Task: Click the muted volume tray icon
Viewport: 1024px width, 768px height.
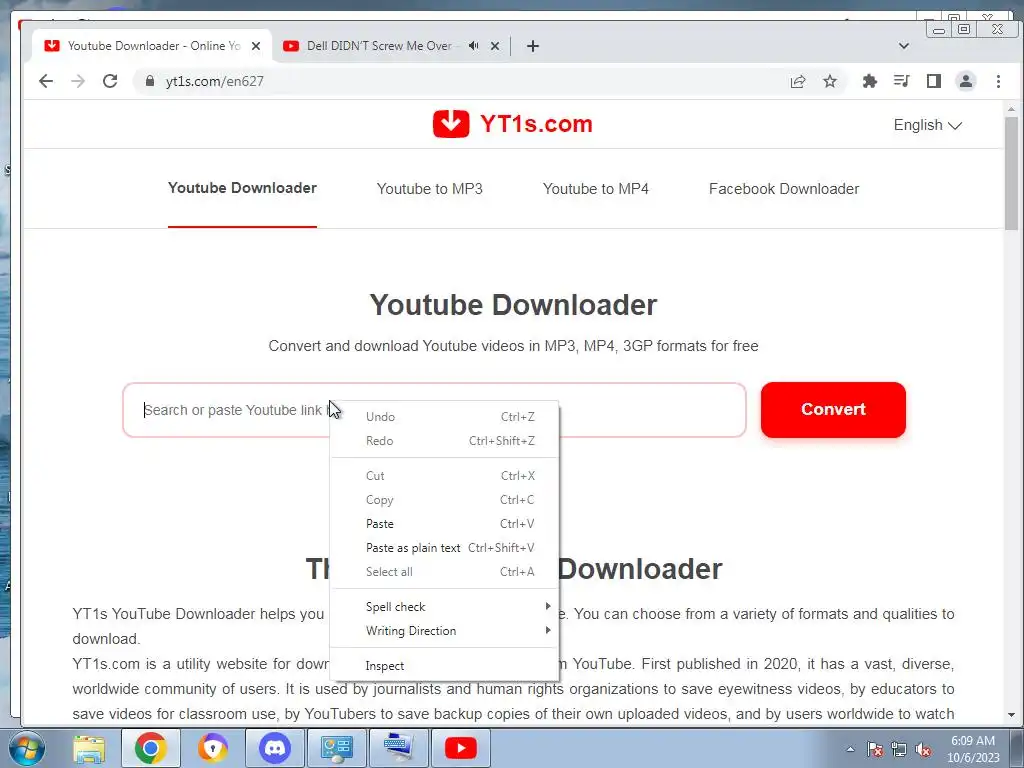Action: [x=923, y=750]
